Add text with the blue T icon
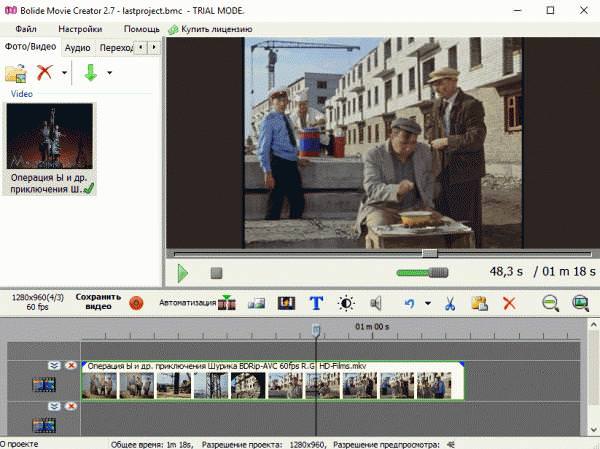 pos(316,303)
